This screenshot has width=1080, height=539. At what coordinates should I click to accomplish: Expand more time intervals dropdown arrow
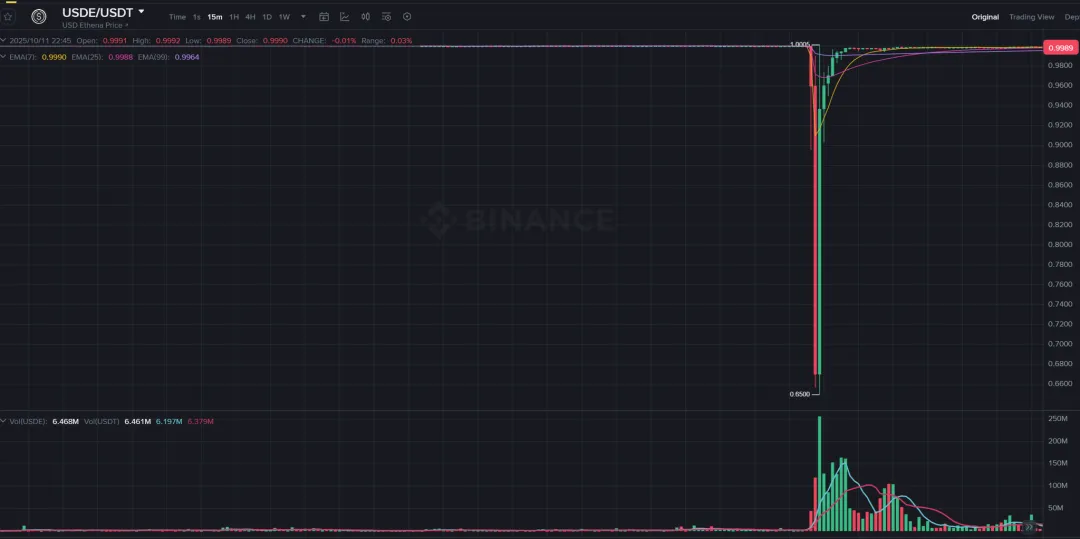pyautogui.click(x=303, y=17)
